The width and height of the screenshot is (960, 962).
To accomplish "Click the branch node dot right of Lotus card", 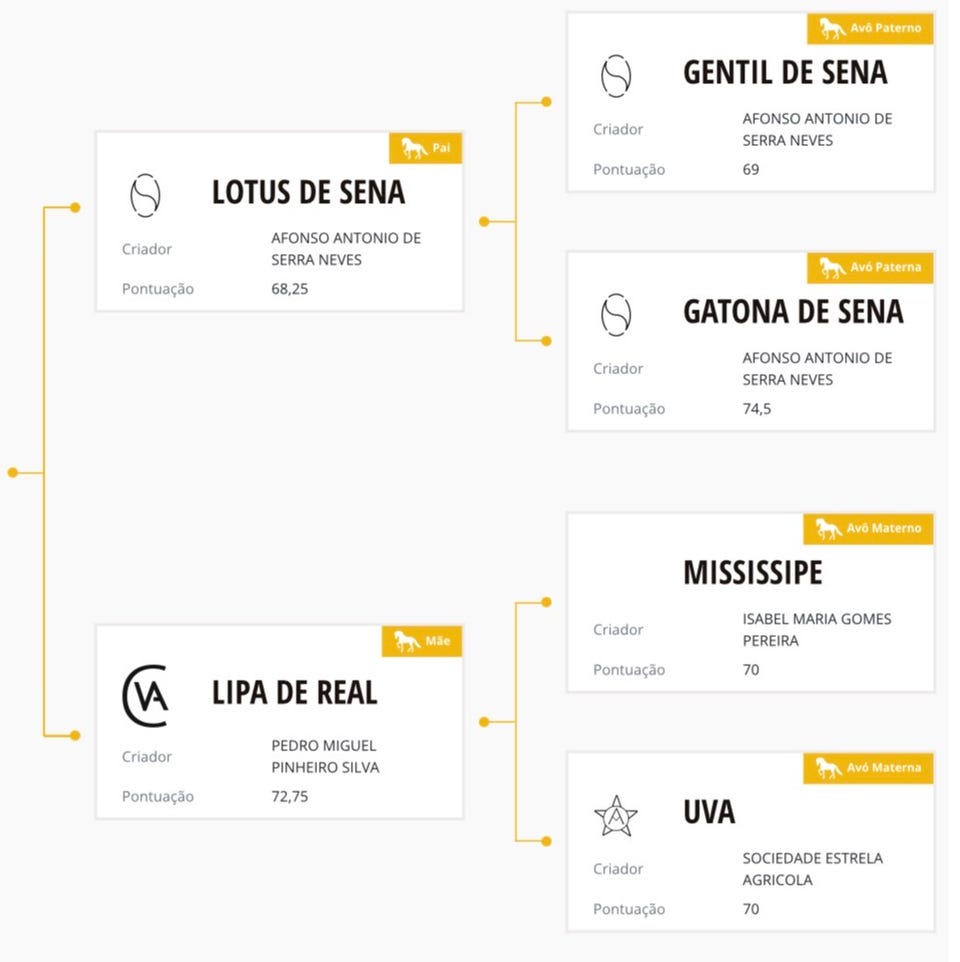I will pos(485,221).
